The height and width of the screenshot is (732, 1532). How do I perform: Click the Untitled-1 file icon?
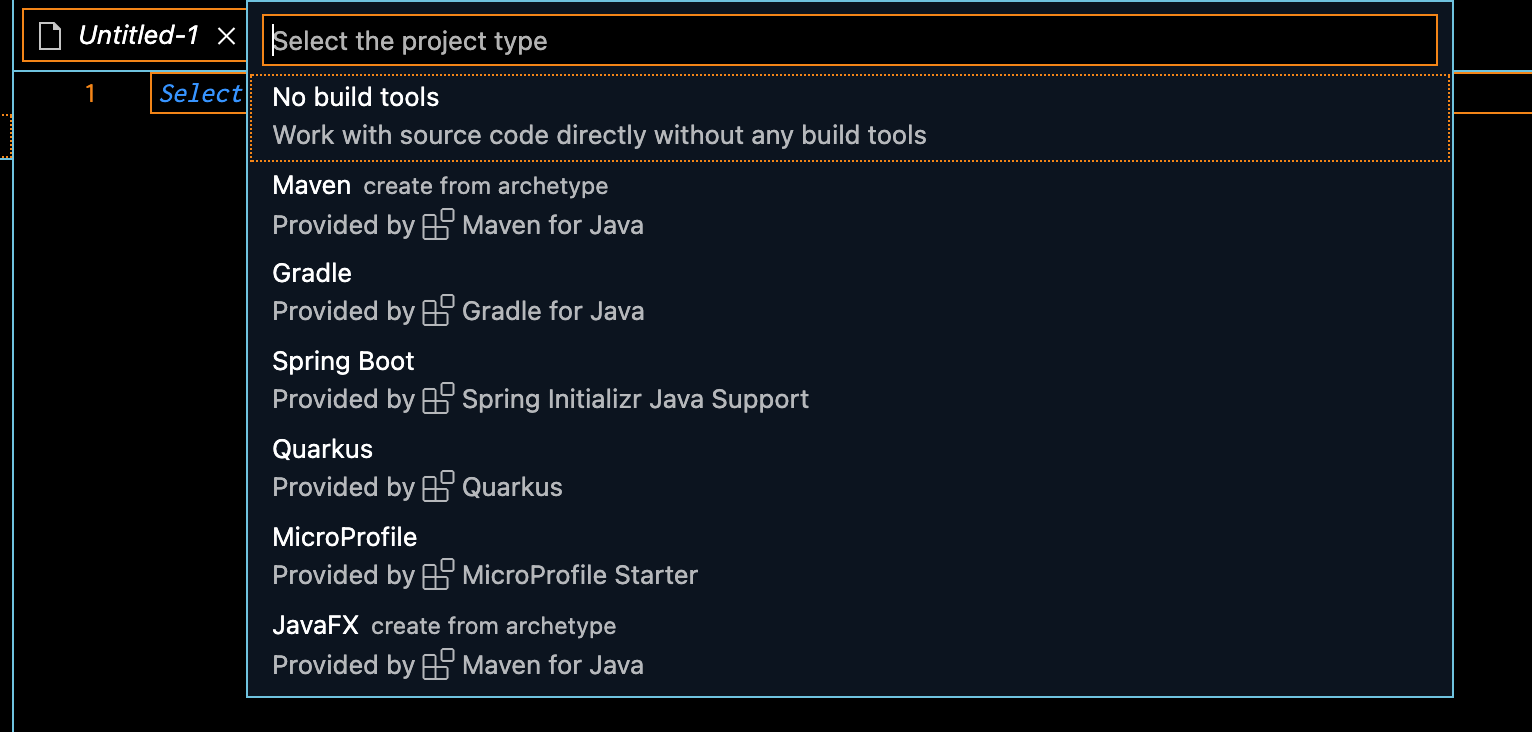[x=50, y=37]
